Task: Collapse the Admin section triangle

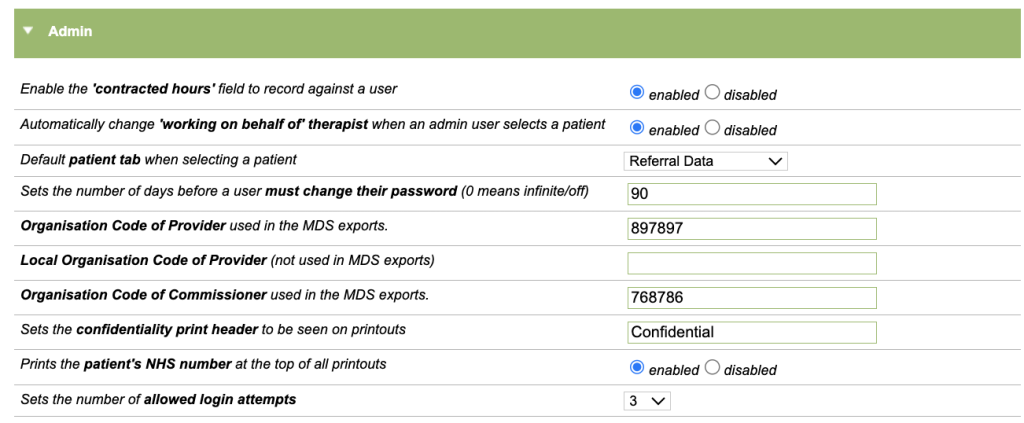Action: (28, 32)
